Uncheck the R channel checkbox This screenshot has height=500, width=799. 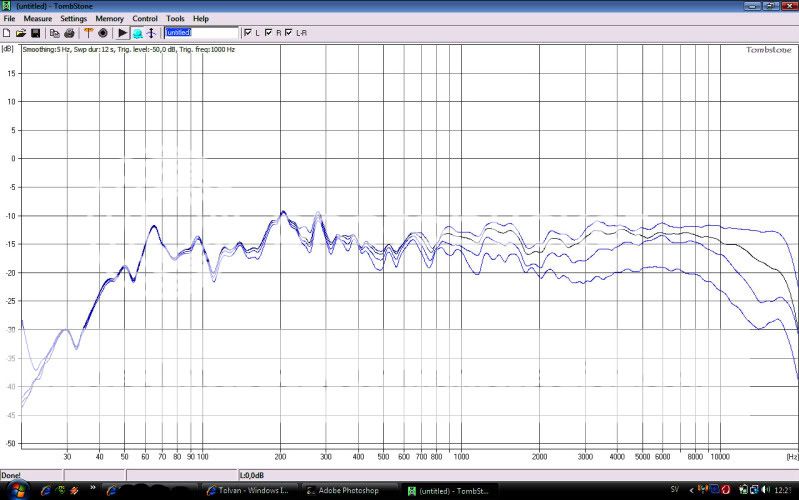click(269, 33)
